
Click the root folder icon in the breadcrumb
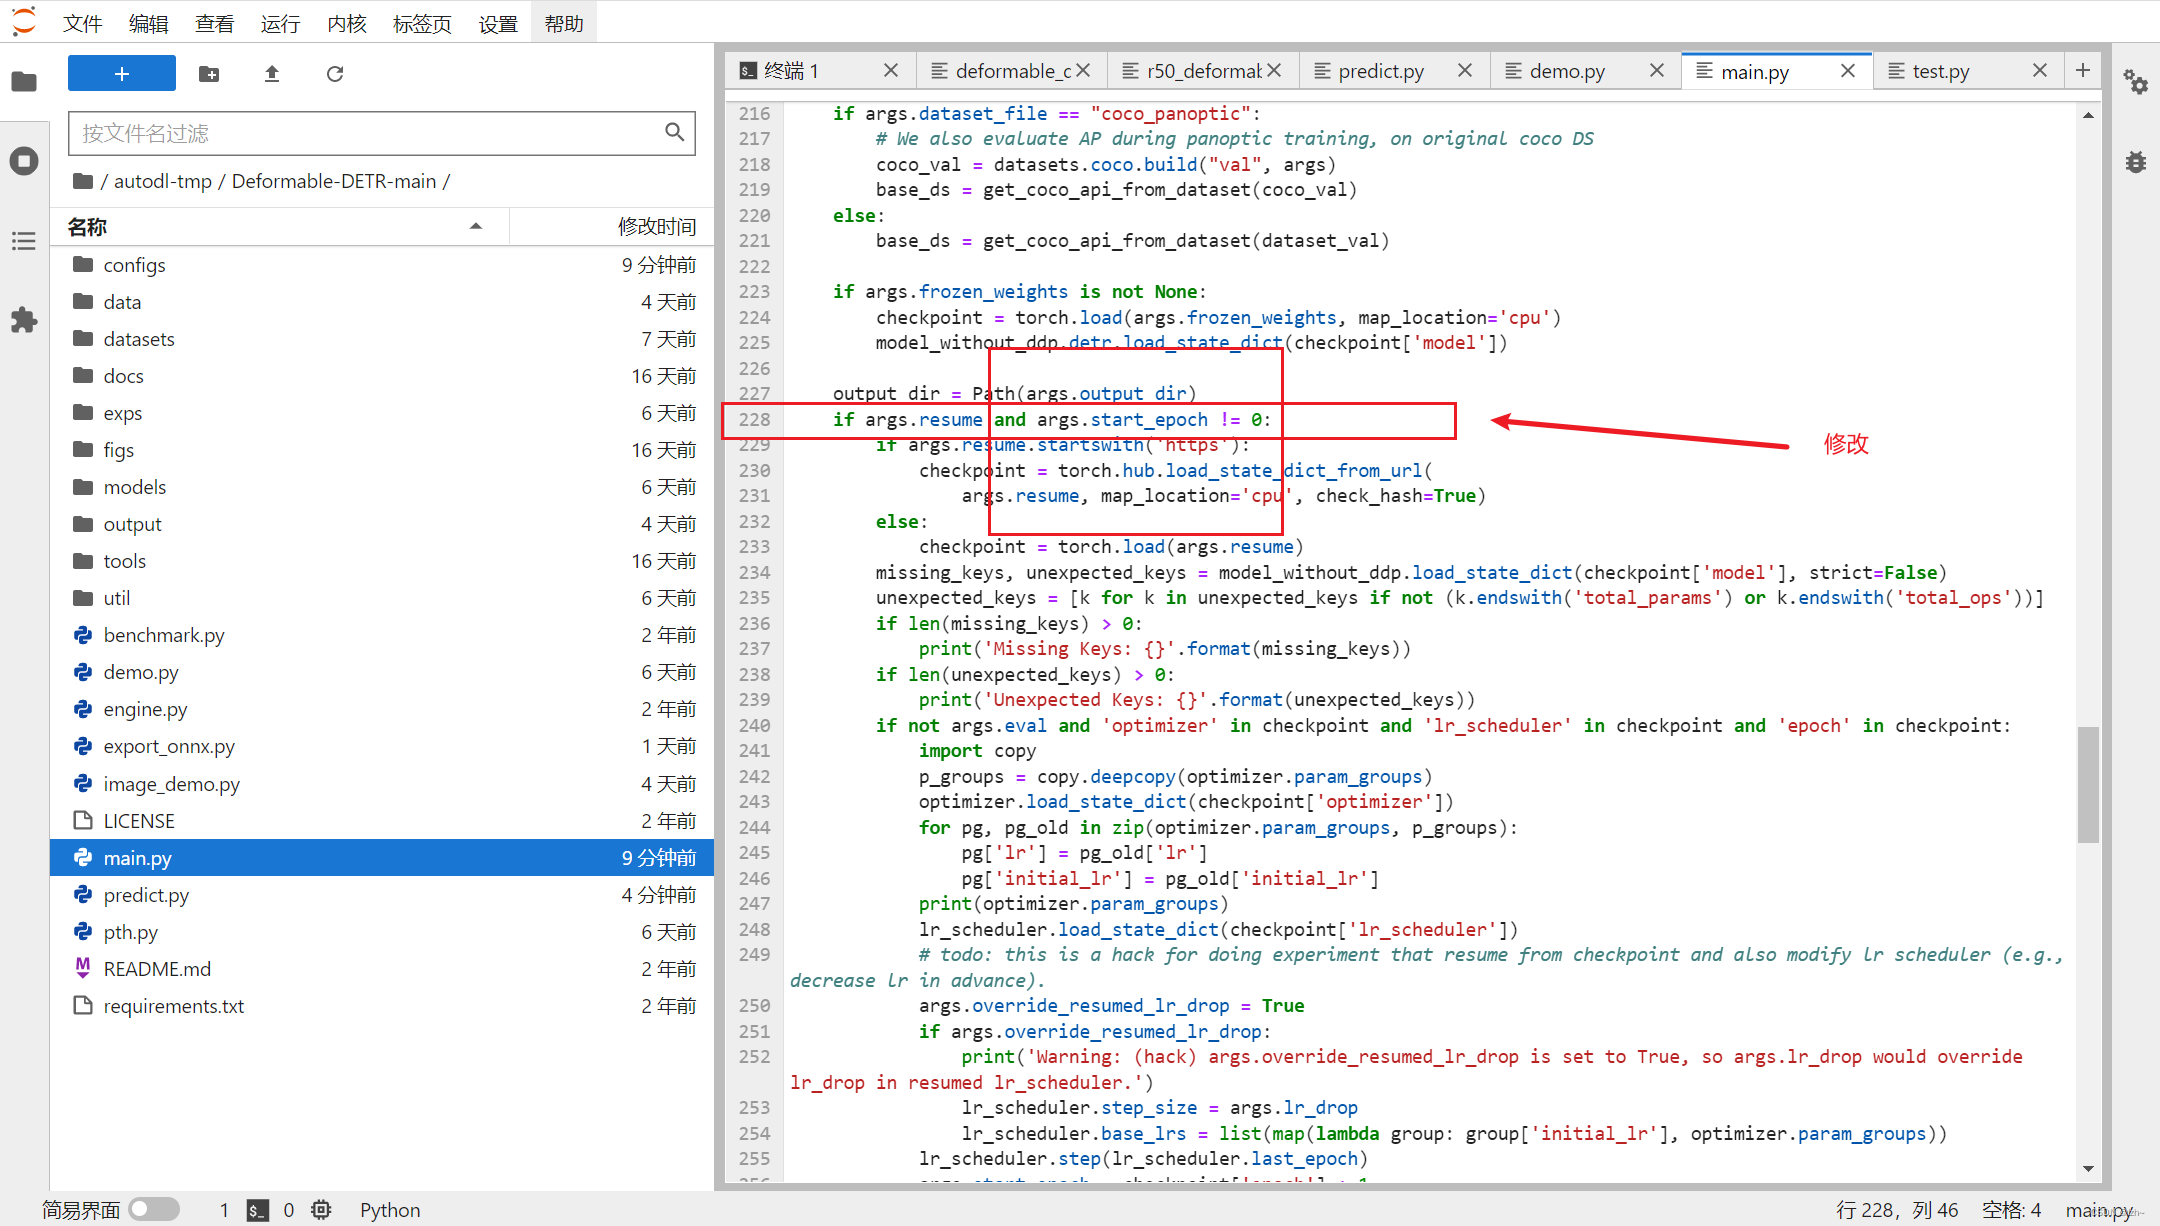tap(84, 181)
